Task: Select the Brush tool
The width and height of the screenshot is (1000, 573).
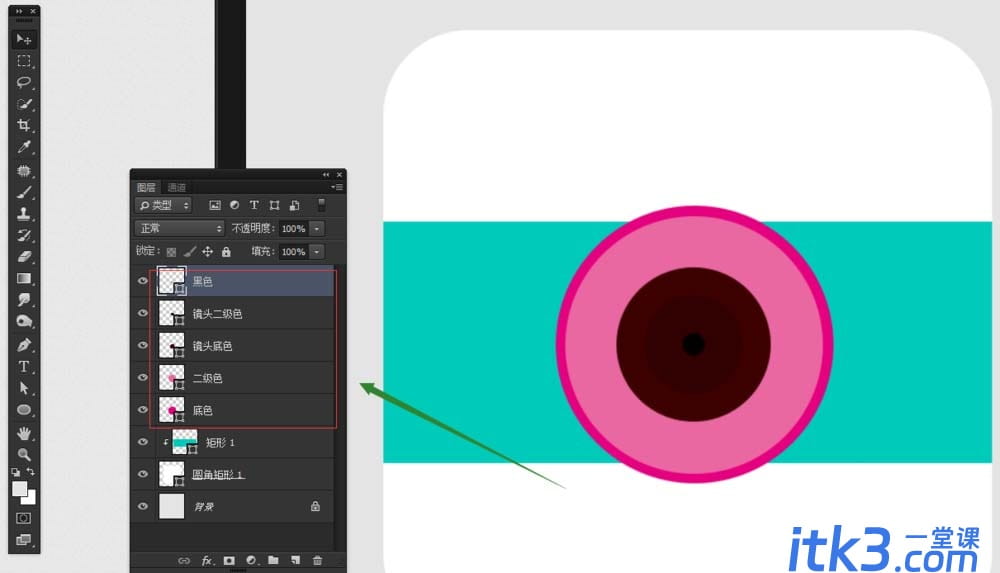Action: (x=24, y=192)
